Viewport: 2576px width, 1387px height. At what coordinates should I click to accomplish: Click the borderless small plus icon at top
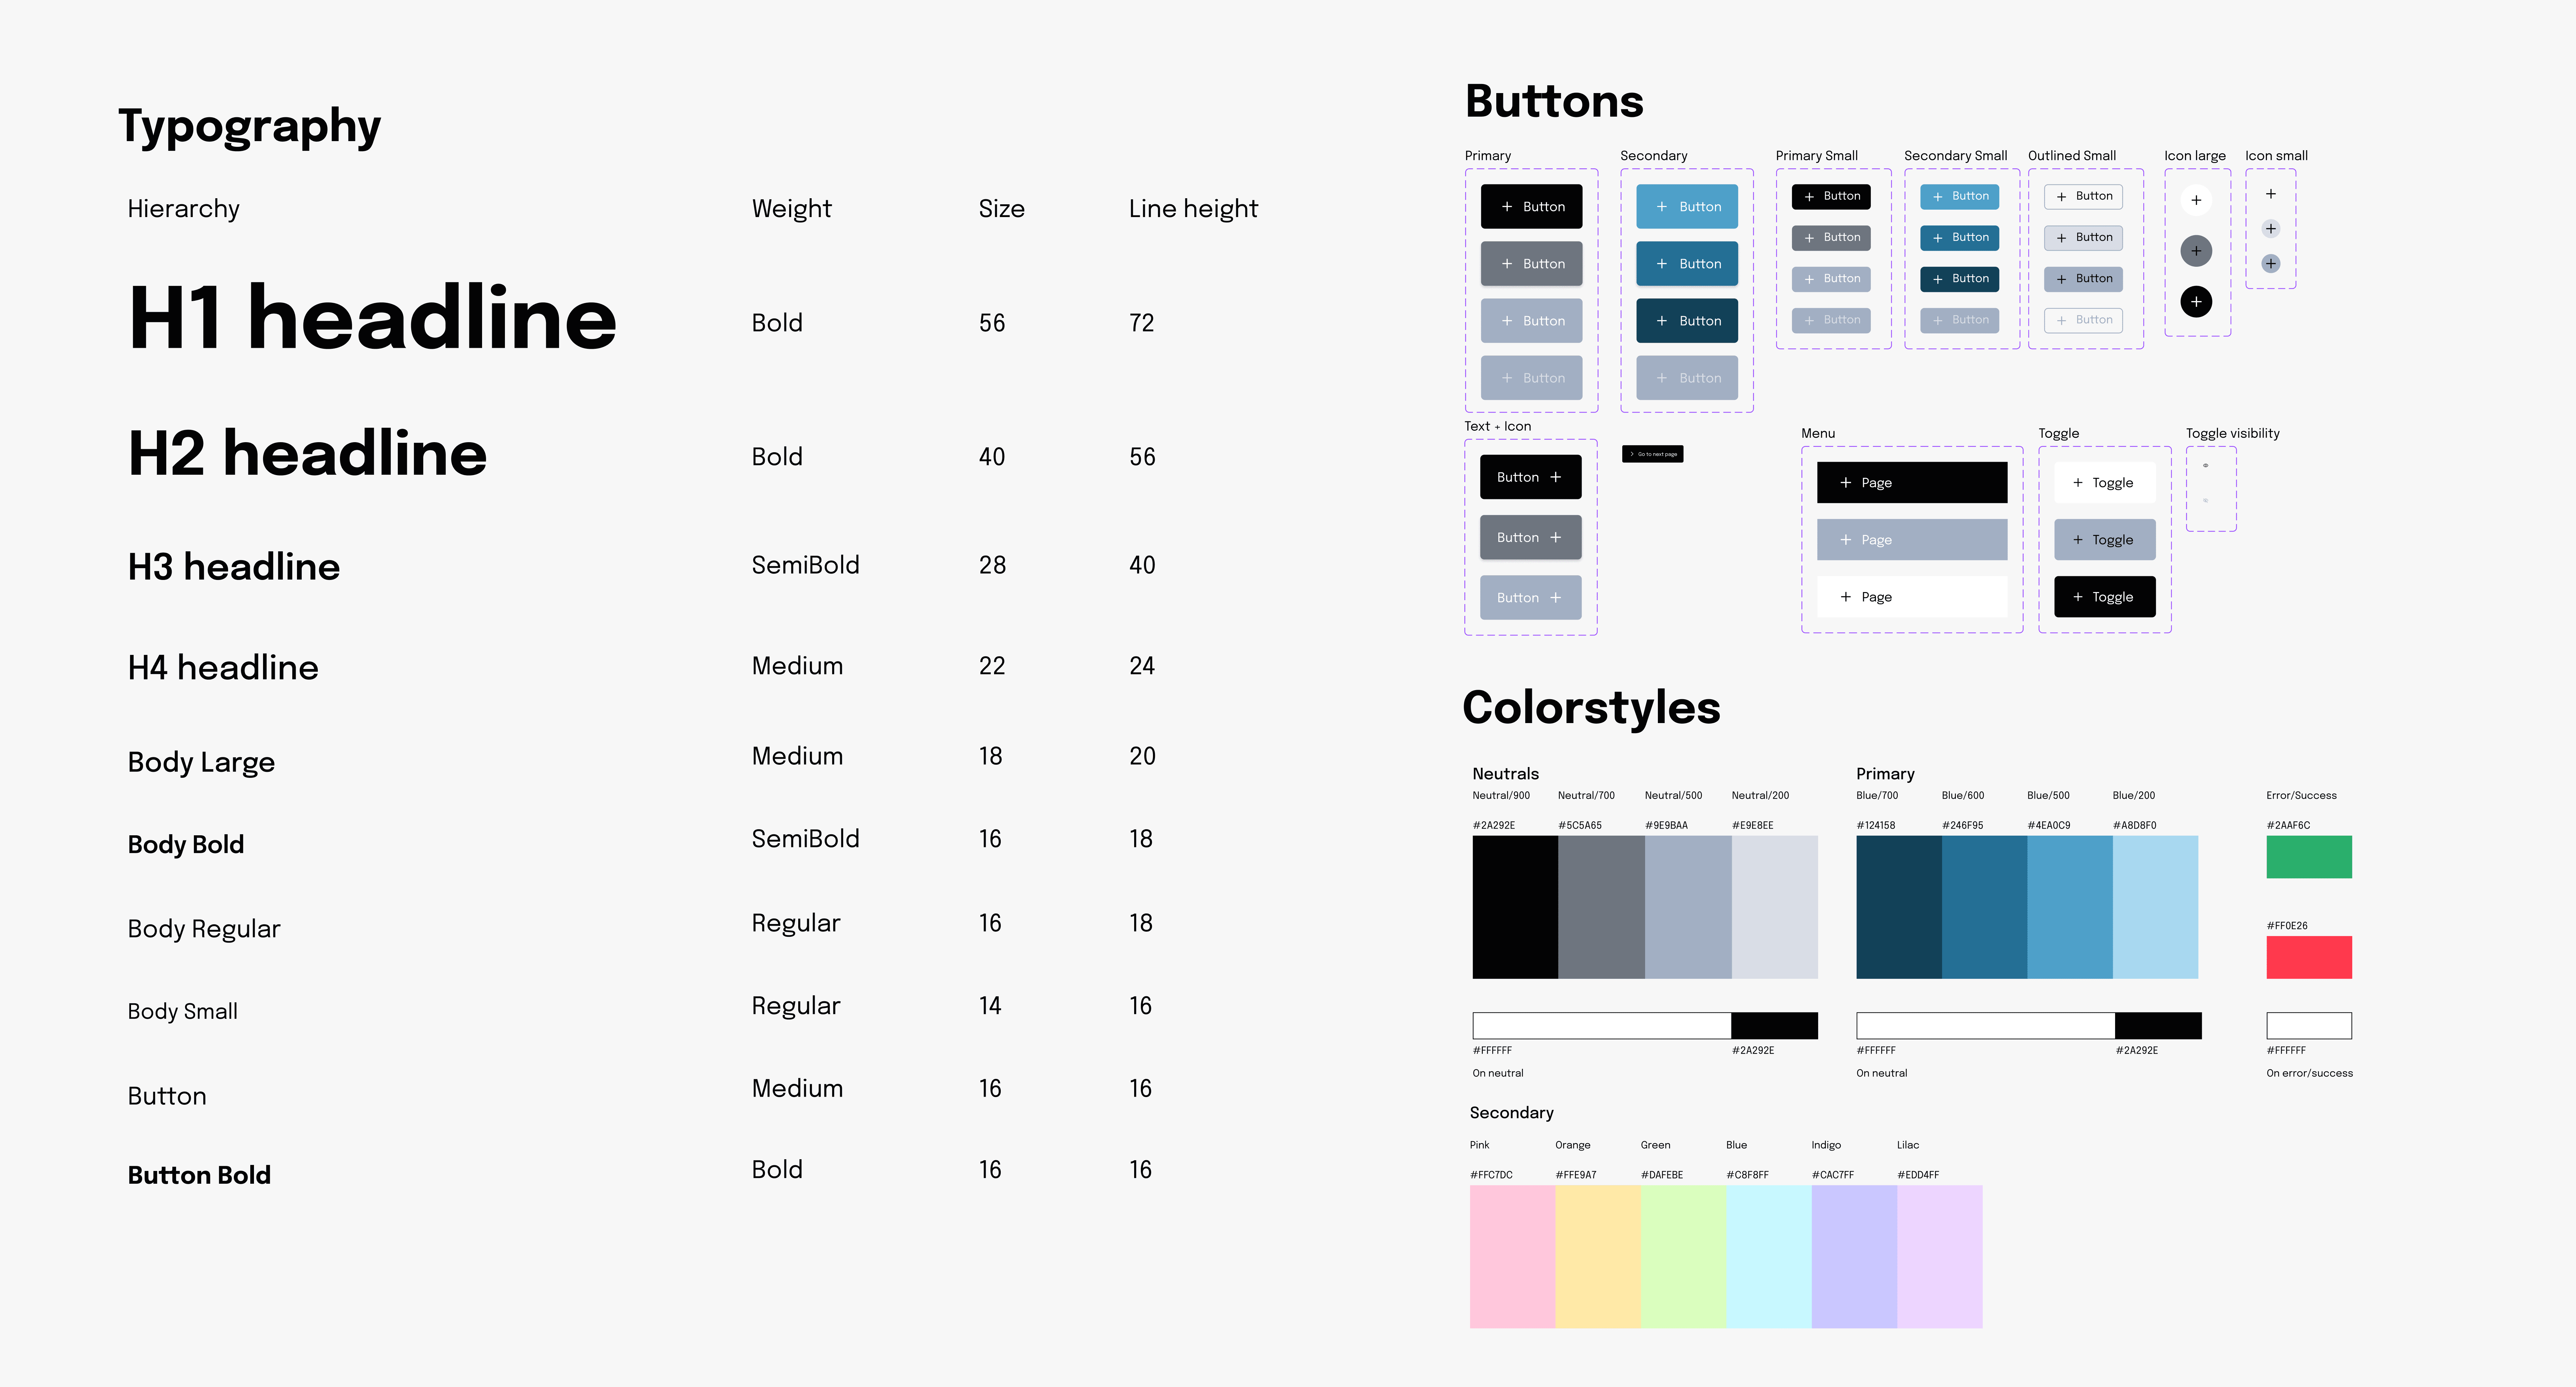coord(2271,194)
